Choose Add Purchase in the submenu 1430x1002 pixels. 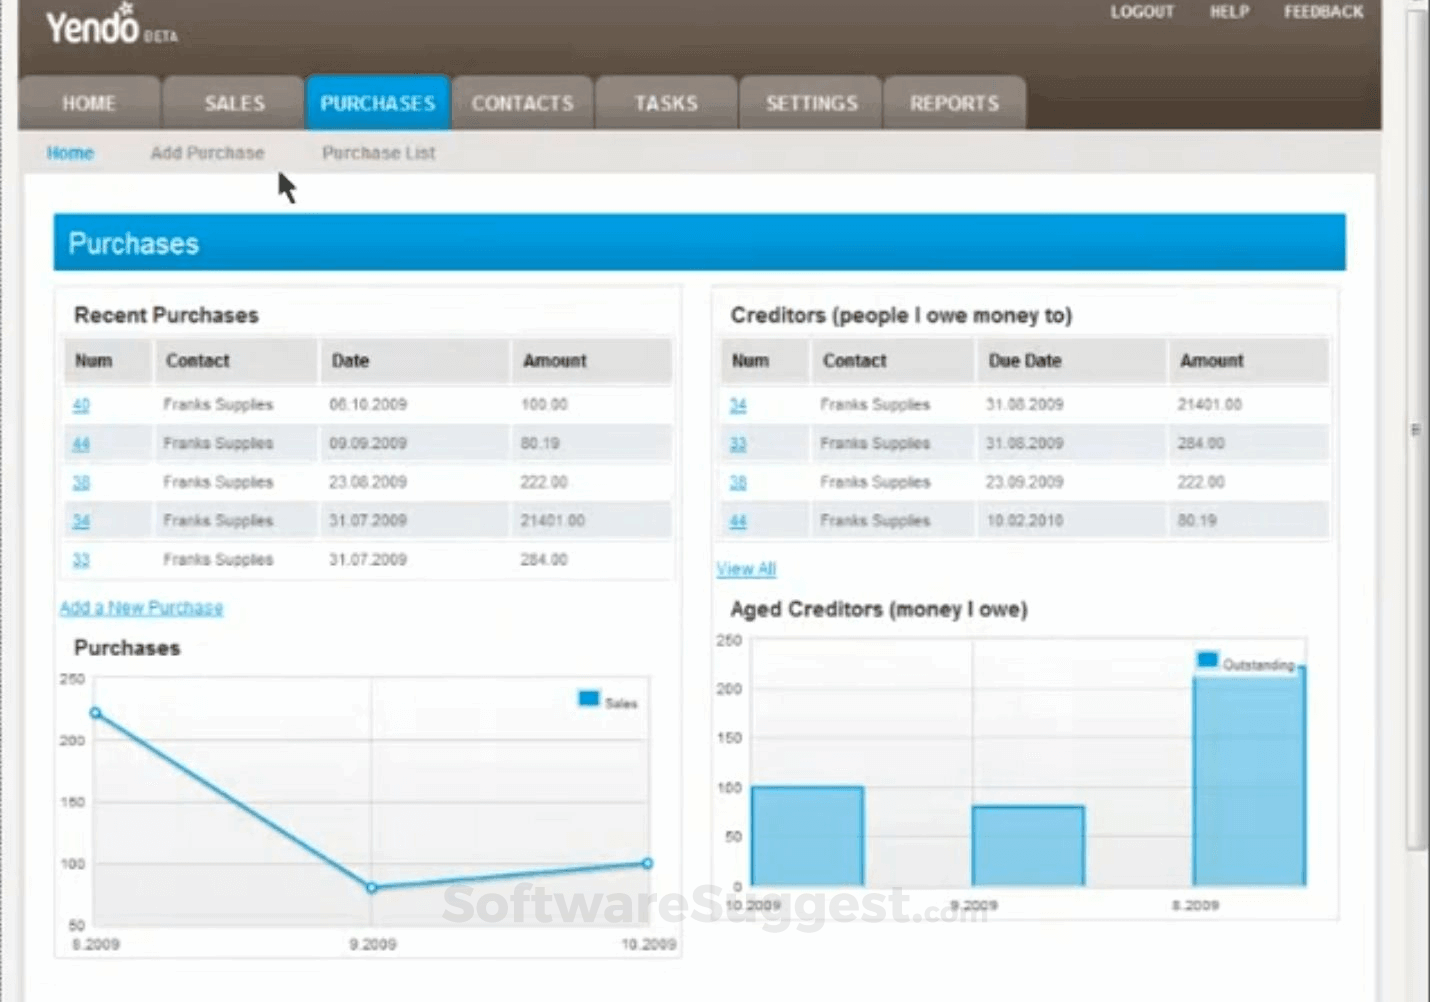[x=207, y=153]
